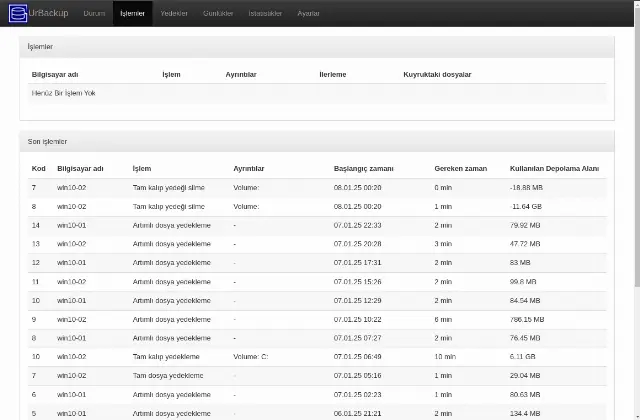This screenshot has width=640, height=420.
Task: Click start time 07.01.25 07:27
Action: 358,338
